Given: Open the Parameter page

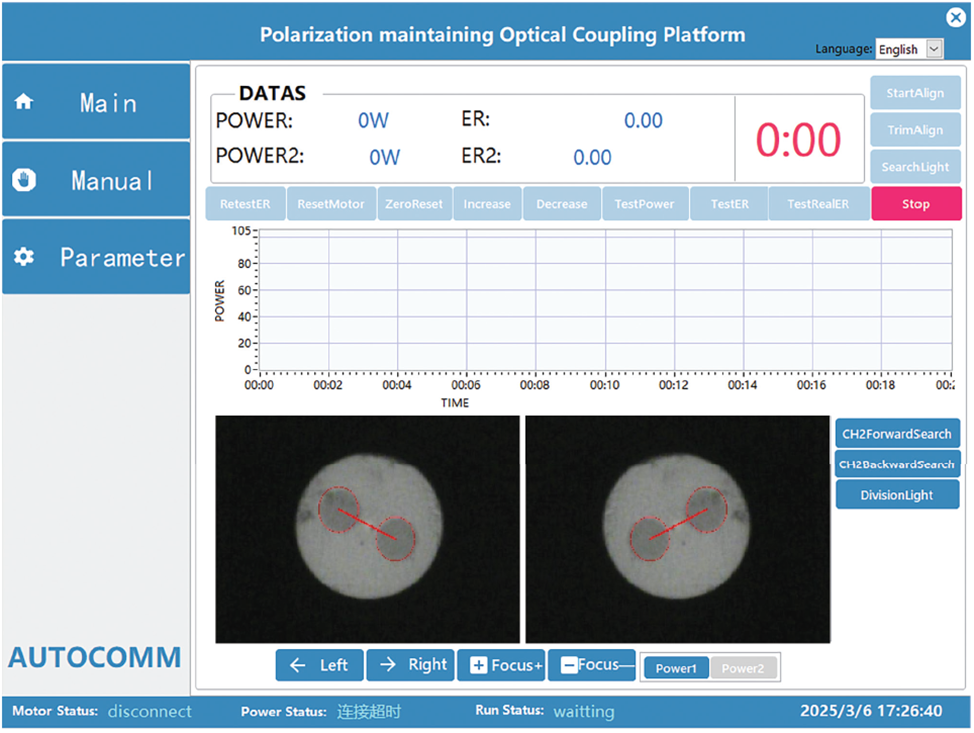Looking at the screenshot, I should pos(96,257).
